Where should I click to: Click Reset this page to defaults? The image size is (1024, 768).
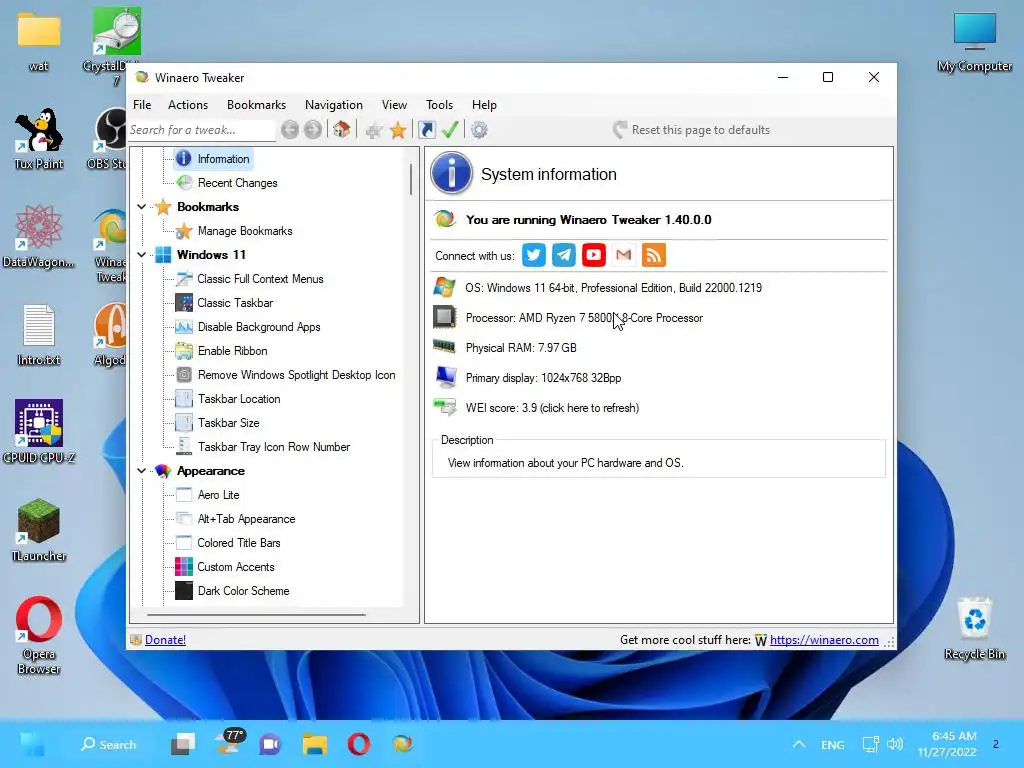[692, 130]
